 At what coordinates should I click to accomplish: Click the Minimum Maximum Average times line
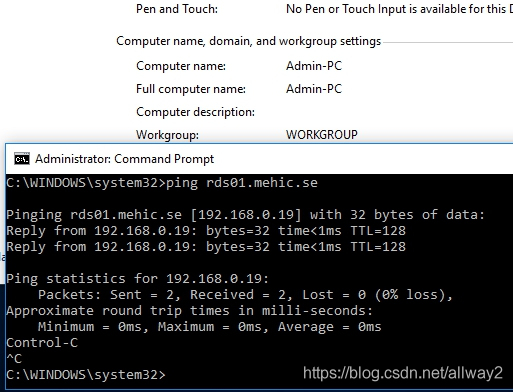[x=210, y=327]
